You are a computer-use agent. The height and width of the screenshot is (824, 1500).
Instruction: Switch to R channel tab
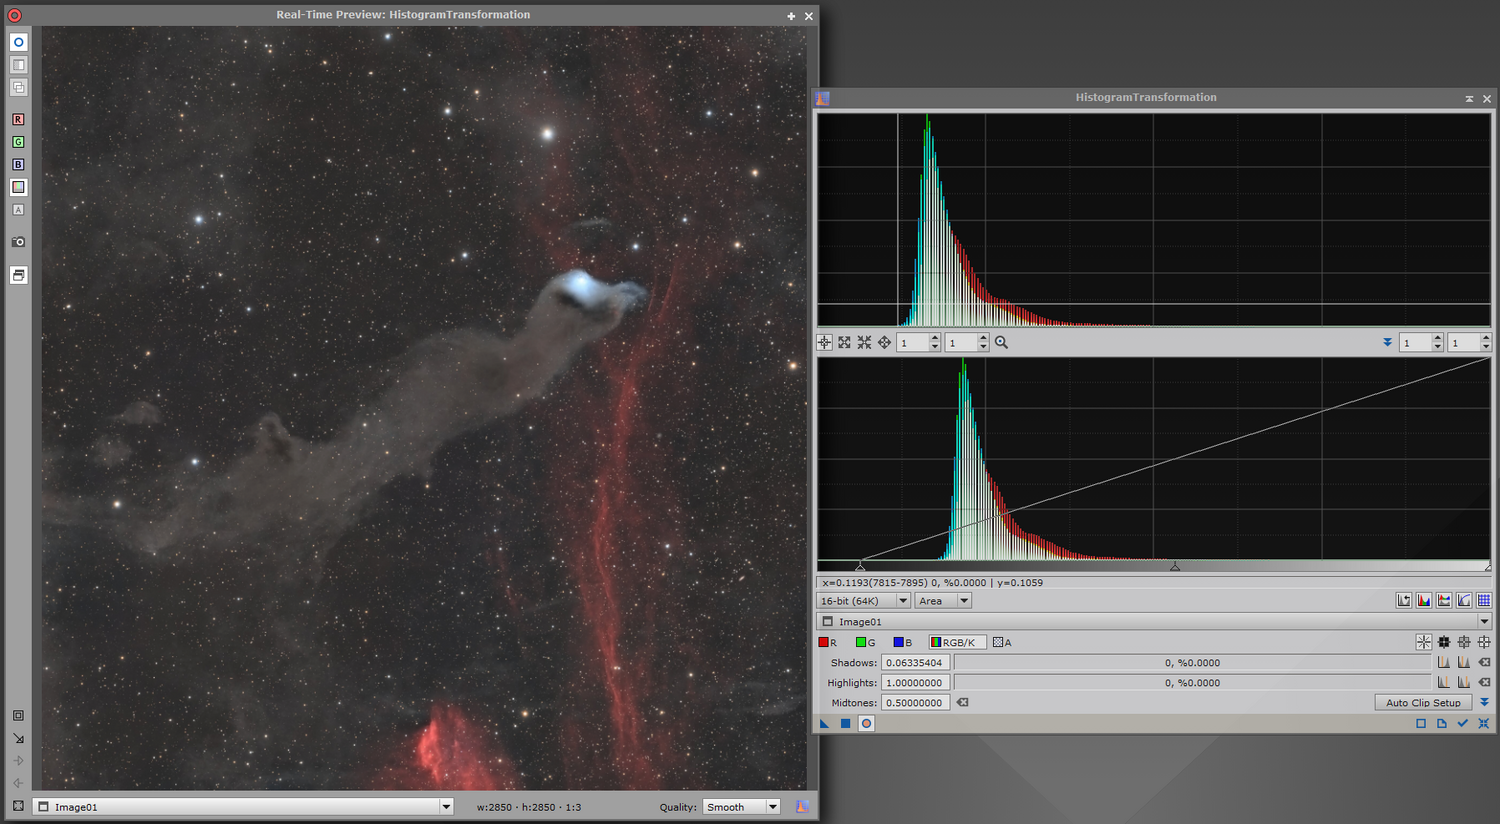pyautogui.click(x=829, y=642)
